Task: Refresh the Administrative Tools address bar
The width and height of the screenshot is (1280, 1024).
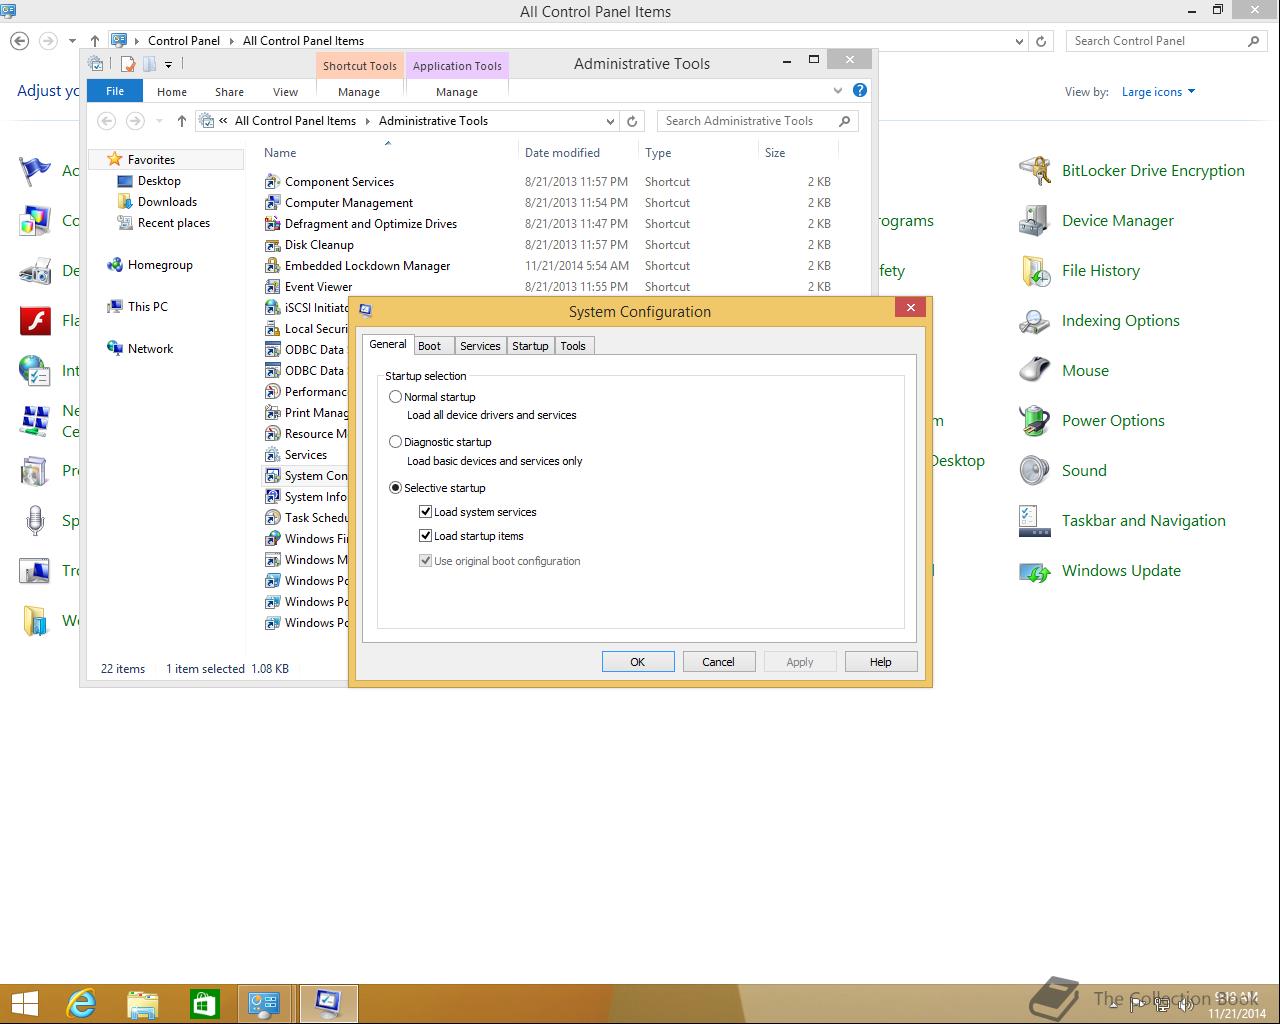Action: coord(632,121)
